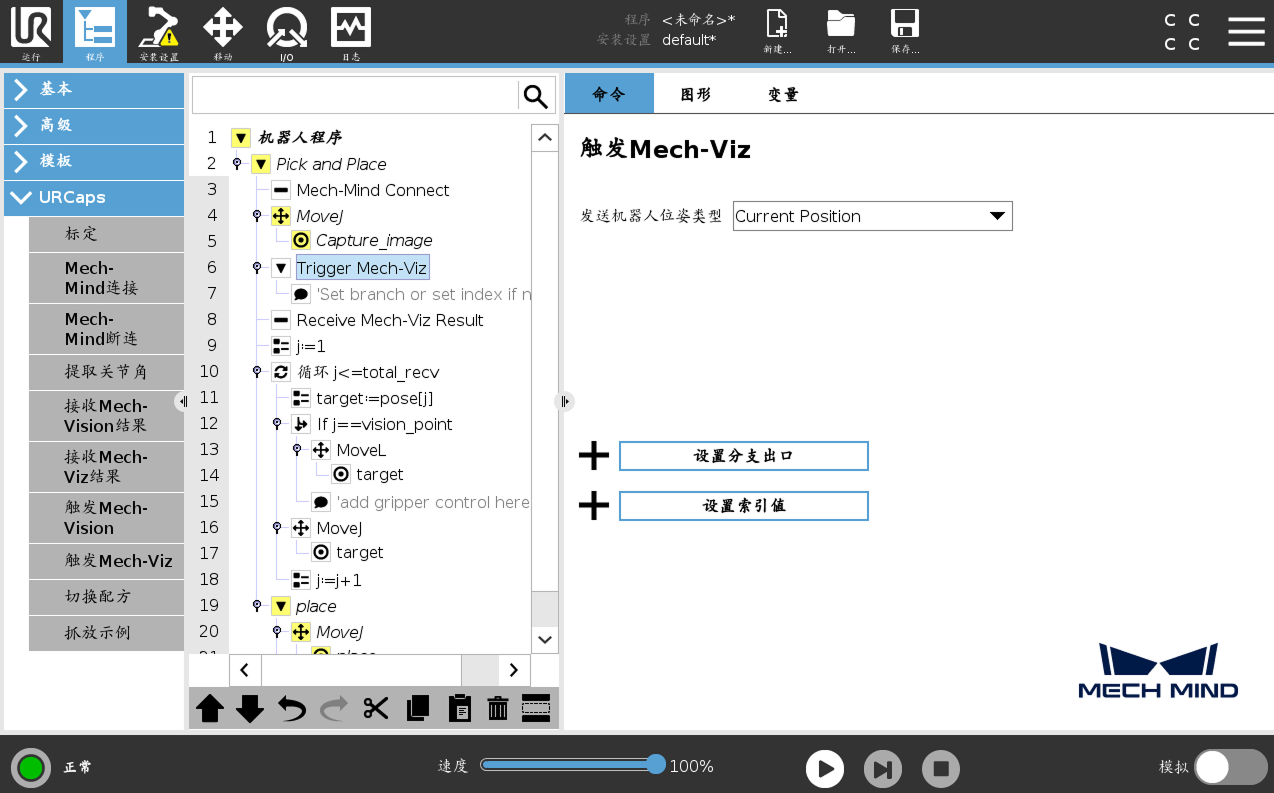This screenshot has height=793, width=1274.
Task: Click the search magnifier icon
Action: [536, 96]
